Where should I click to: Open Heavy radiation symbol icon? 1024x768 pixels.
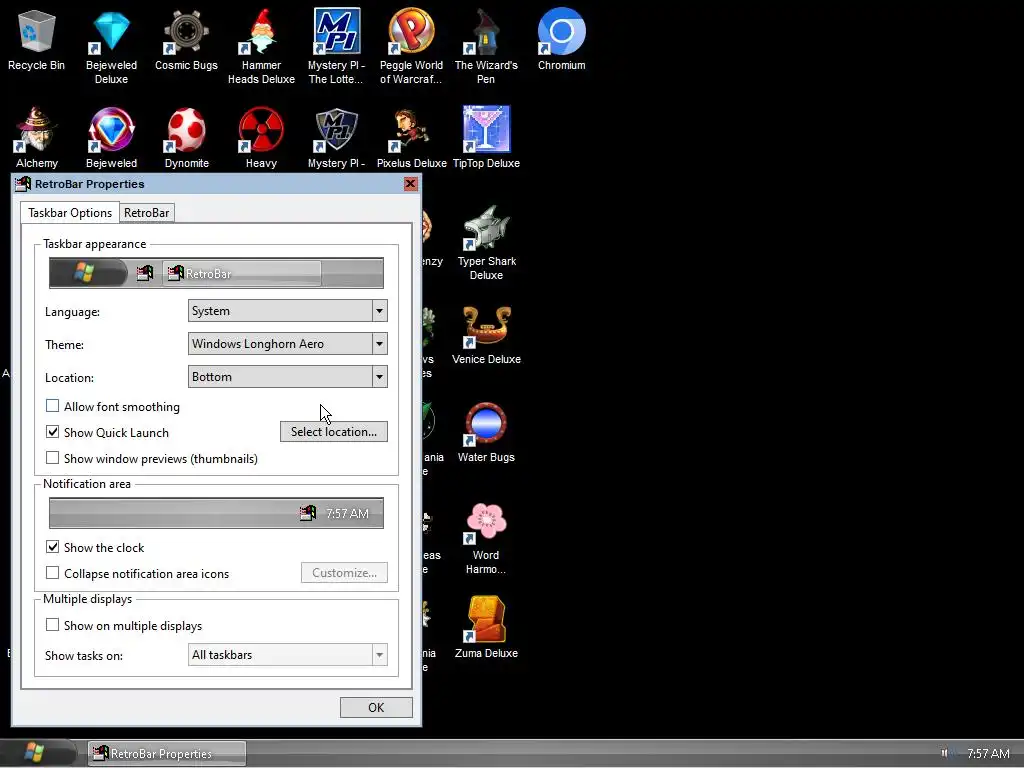[261, 137]
